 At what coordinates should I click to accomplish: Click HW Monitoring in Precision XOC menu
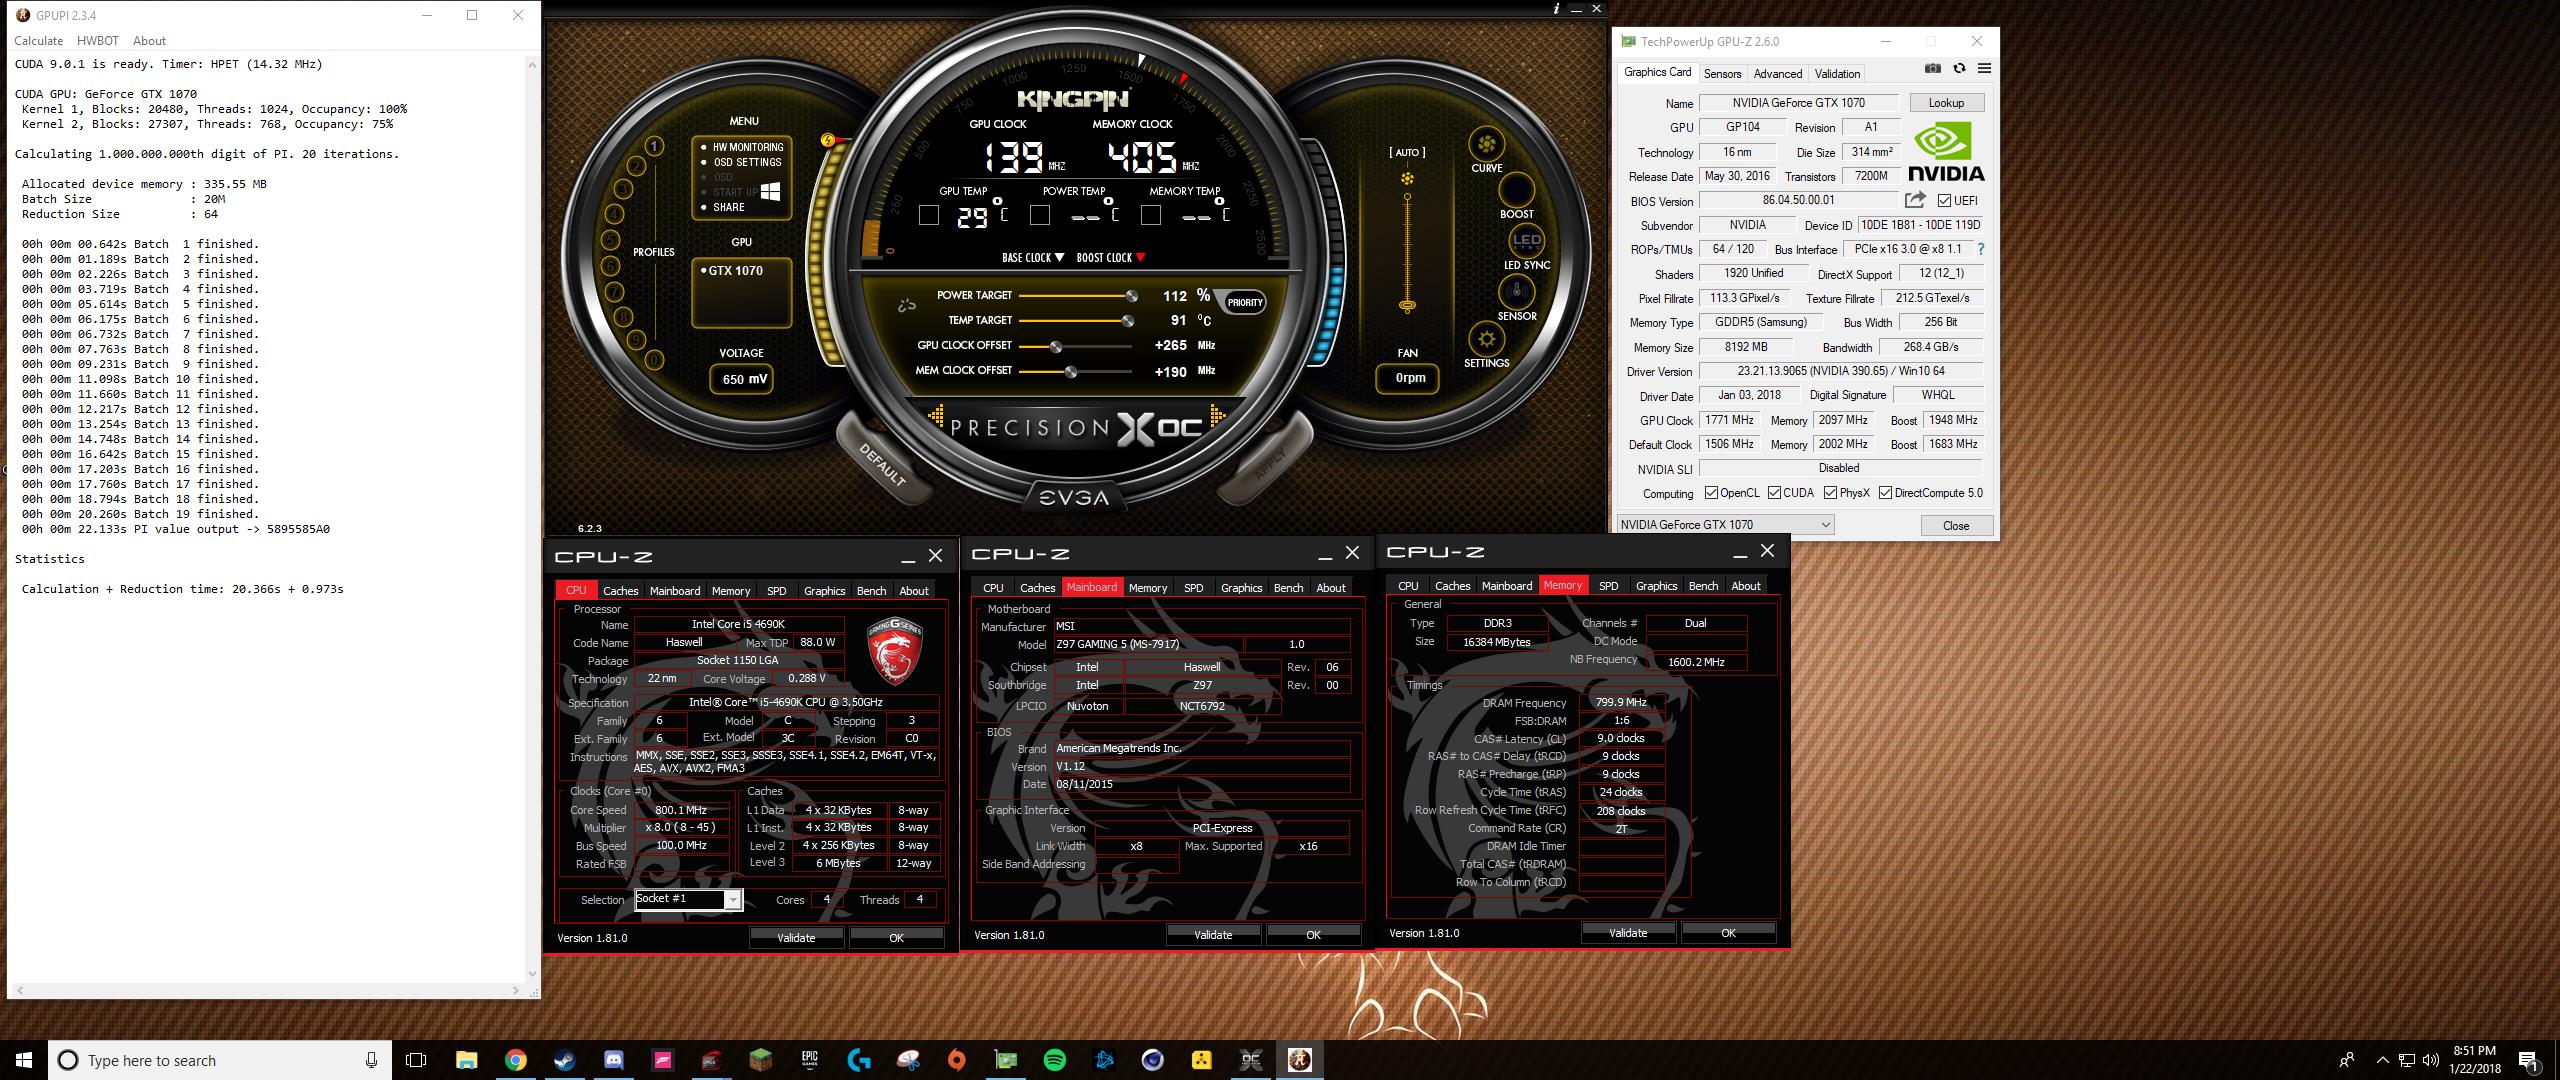click(747, 147)
